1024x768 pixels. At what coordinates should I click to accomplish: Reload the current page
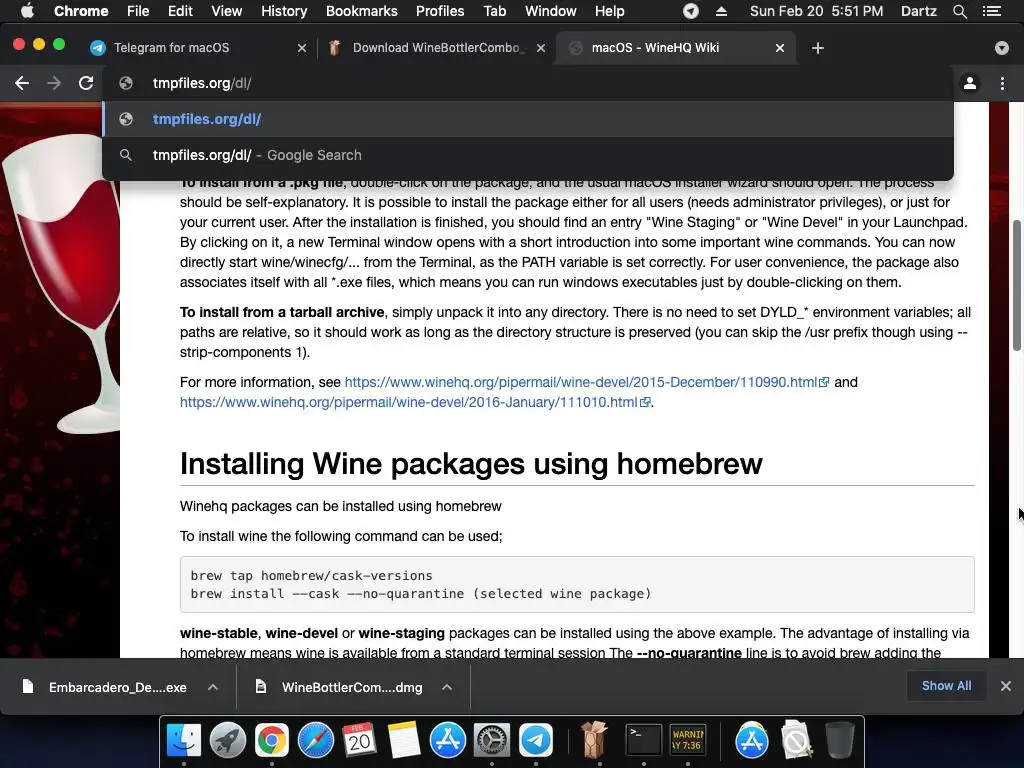tap(86, 83)
